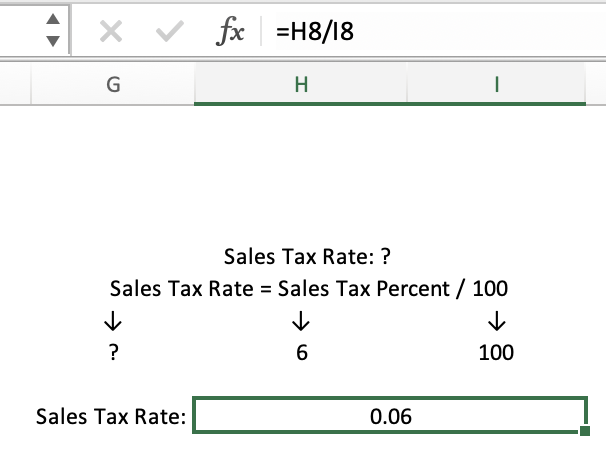Image resolution: width=606 pixels, height=458 pixels.
Task: Click the name box up arrow
Action: pos(57,23)
